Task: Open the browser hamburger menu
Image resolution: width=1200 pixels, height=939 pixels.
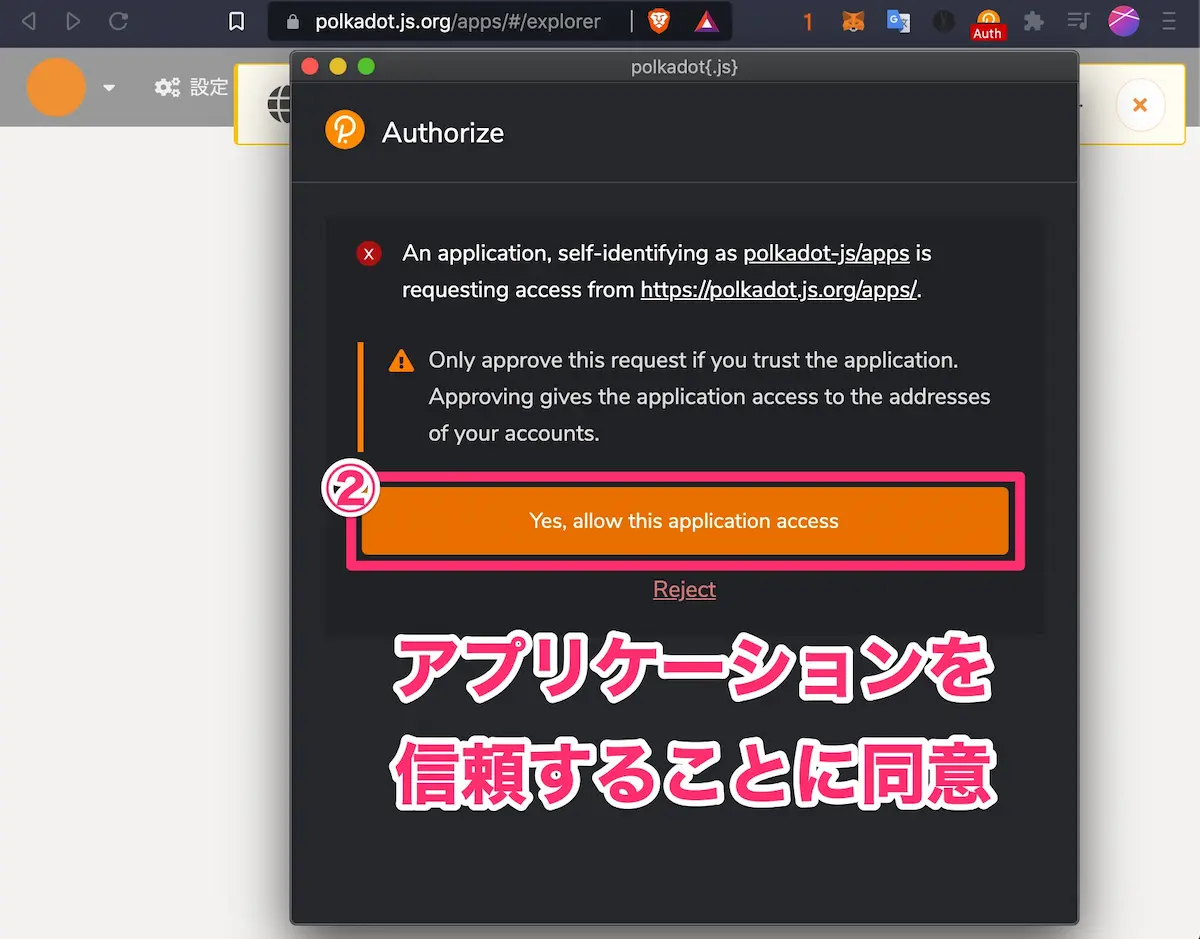Action: 1169,21
